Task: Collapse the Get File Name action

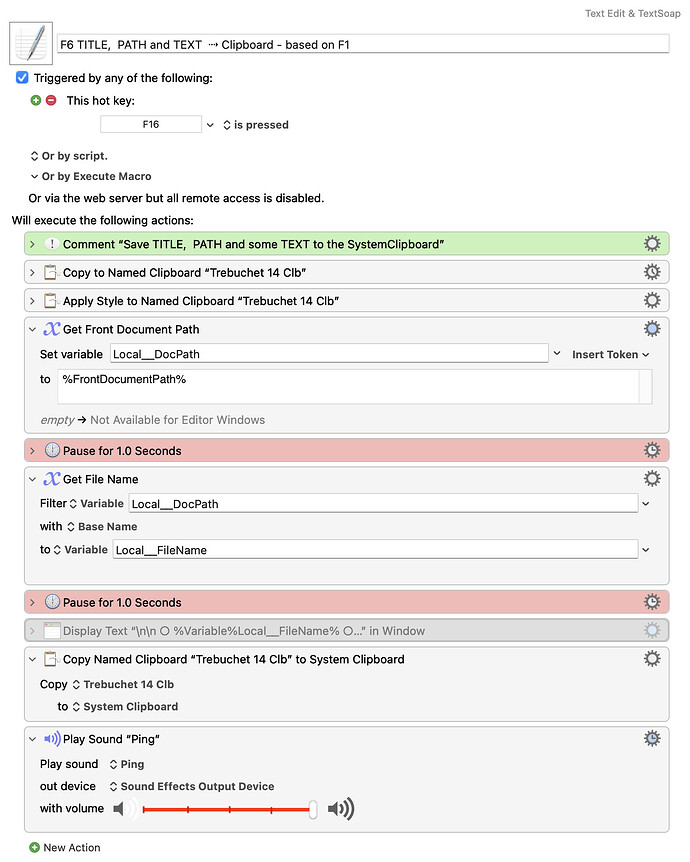Action: click(x=34, y=479)
